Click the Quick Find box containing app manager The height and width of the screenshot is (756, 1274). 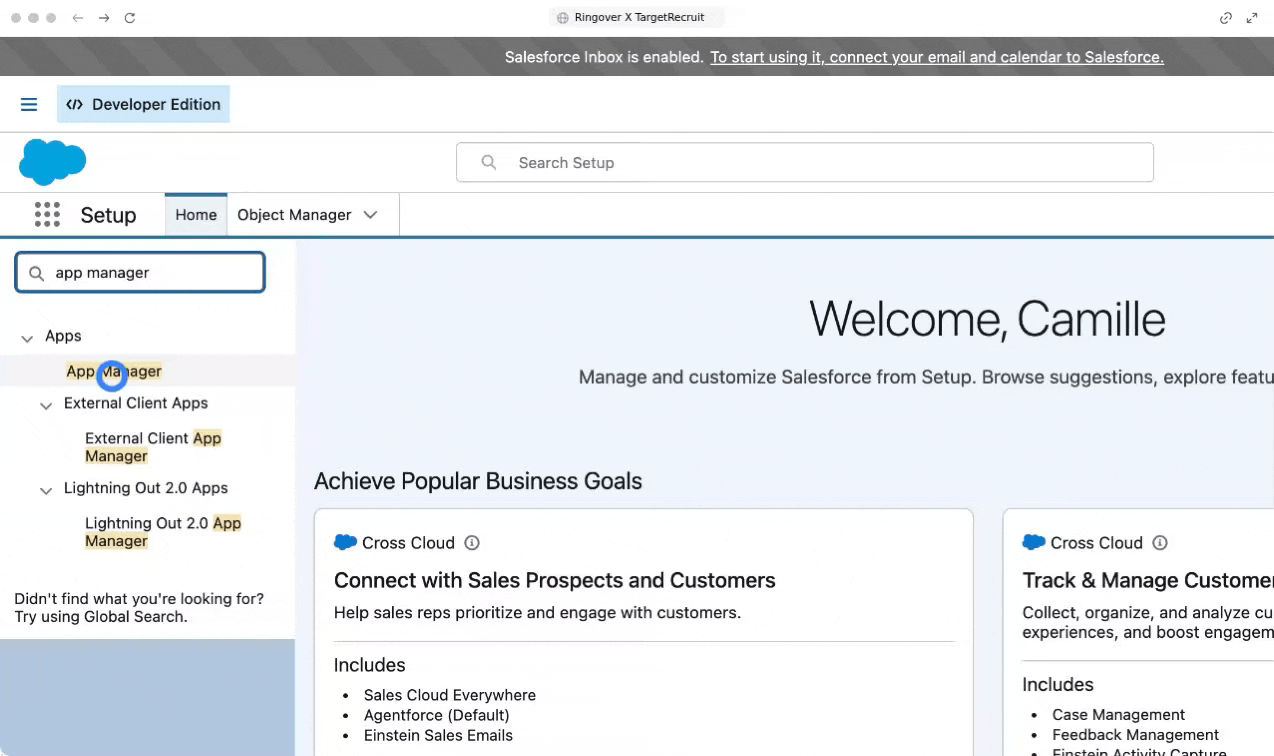point(140,272)
